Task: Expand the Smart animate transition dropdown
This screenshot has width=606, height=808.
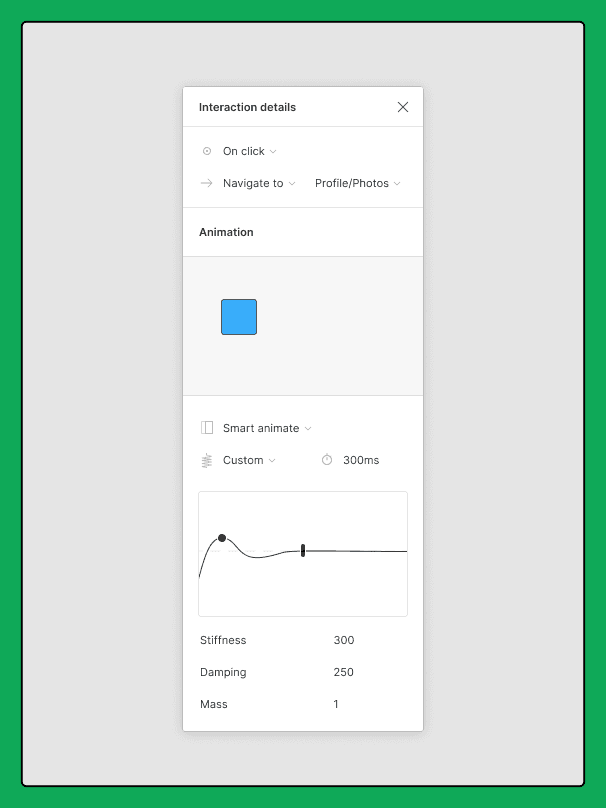Action: pyautogui.click(x=267, y=428)
